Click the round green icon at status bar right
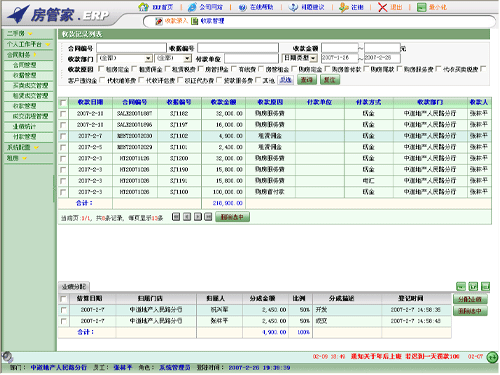This screenshot has width=500, height=375. [492, 357]
